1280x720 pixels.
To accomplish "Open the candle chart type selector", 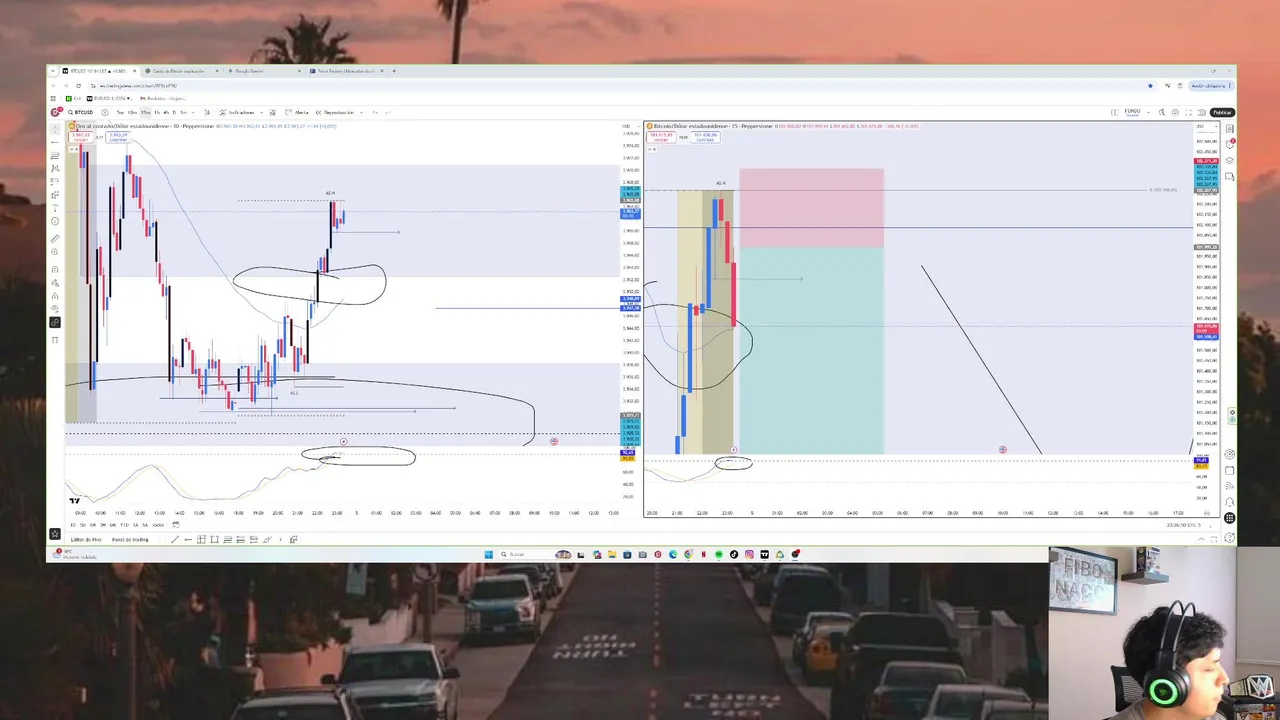I will tap(207, 112).
